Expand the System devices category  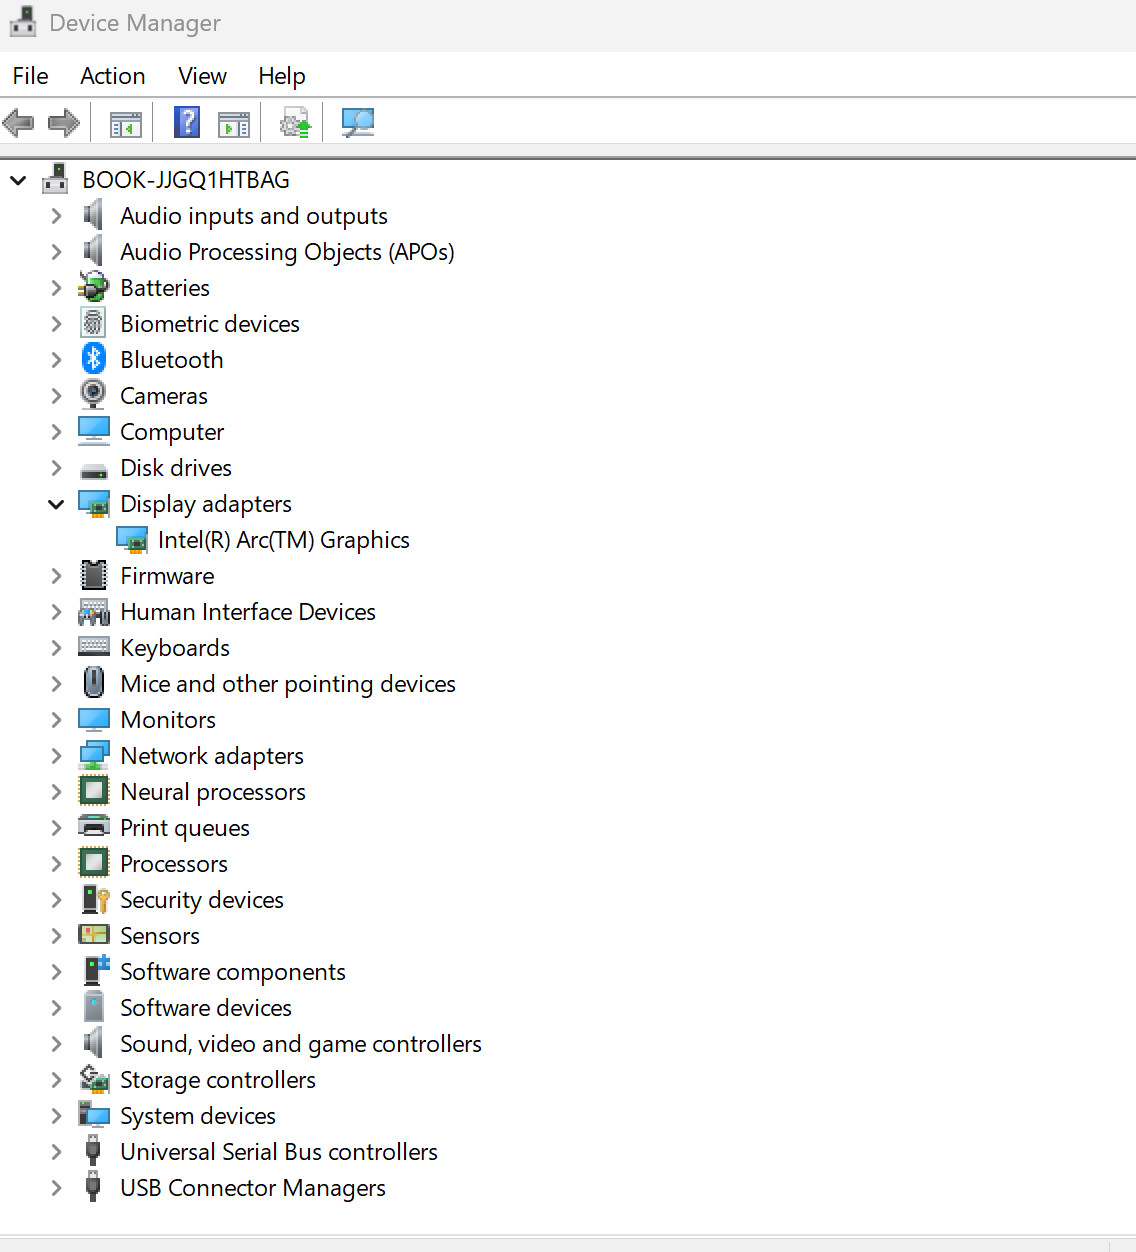coord(56,1116)
